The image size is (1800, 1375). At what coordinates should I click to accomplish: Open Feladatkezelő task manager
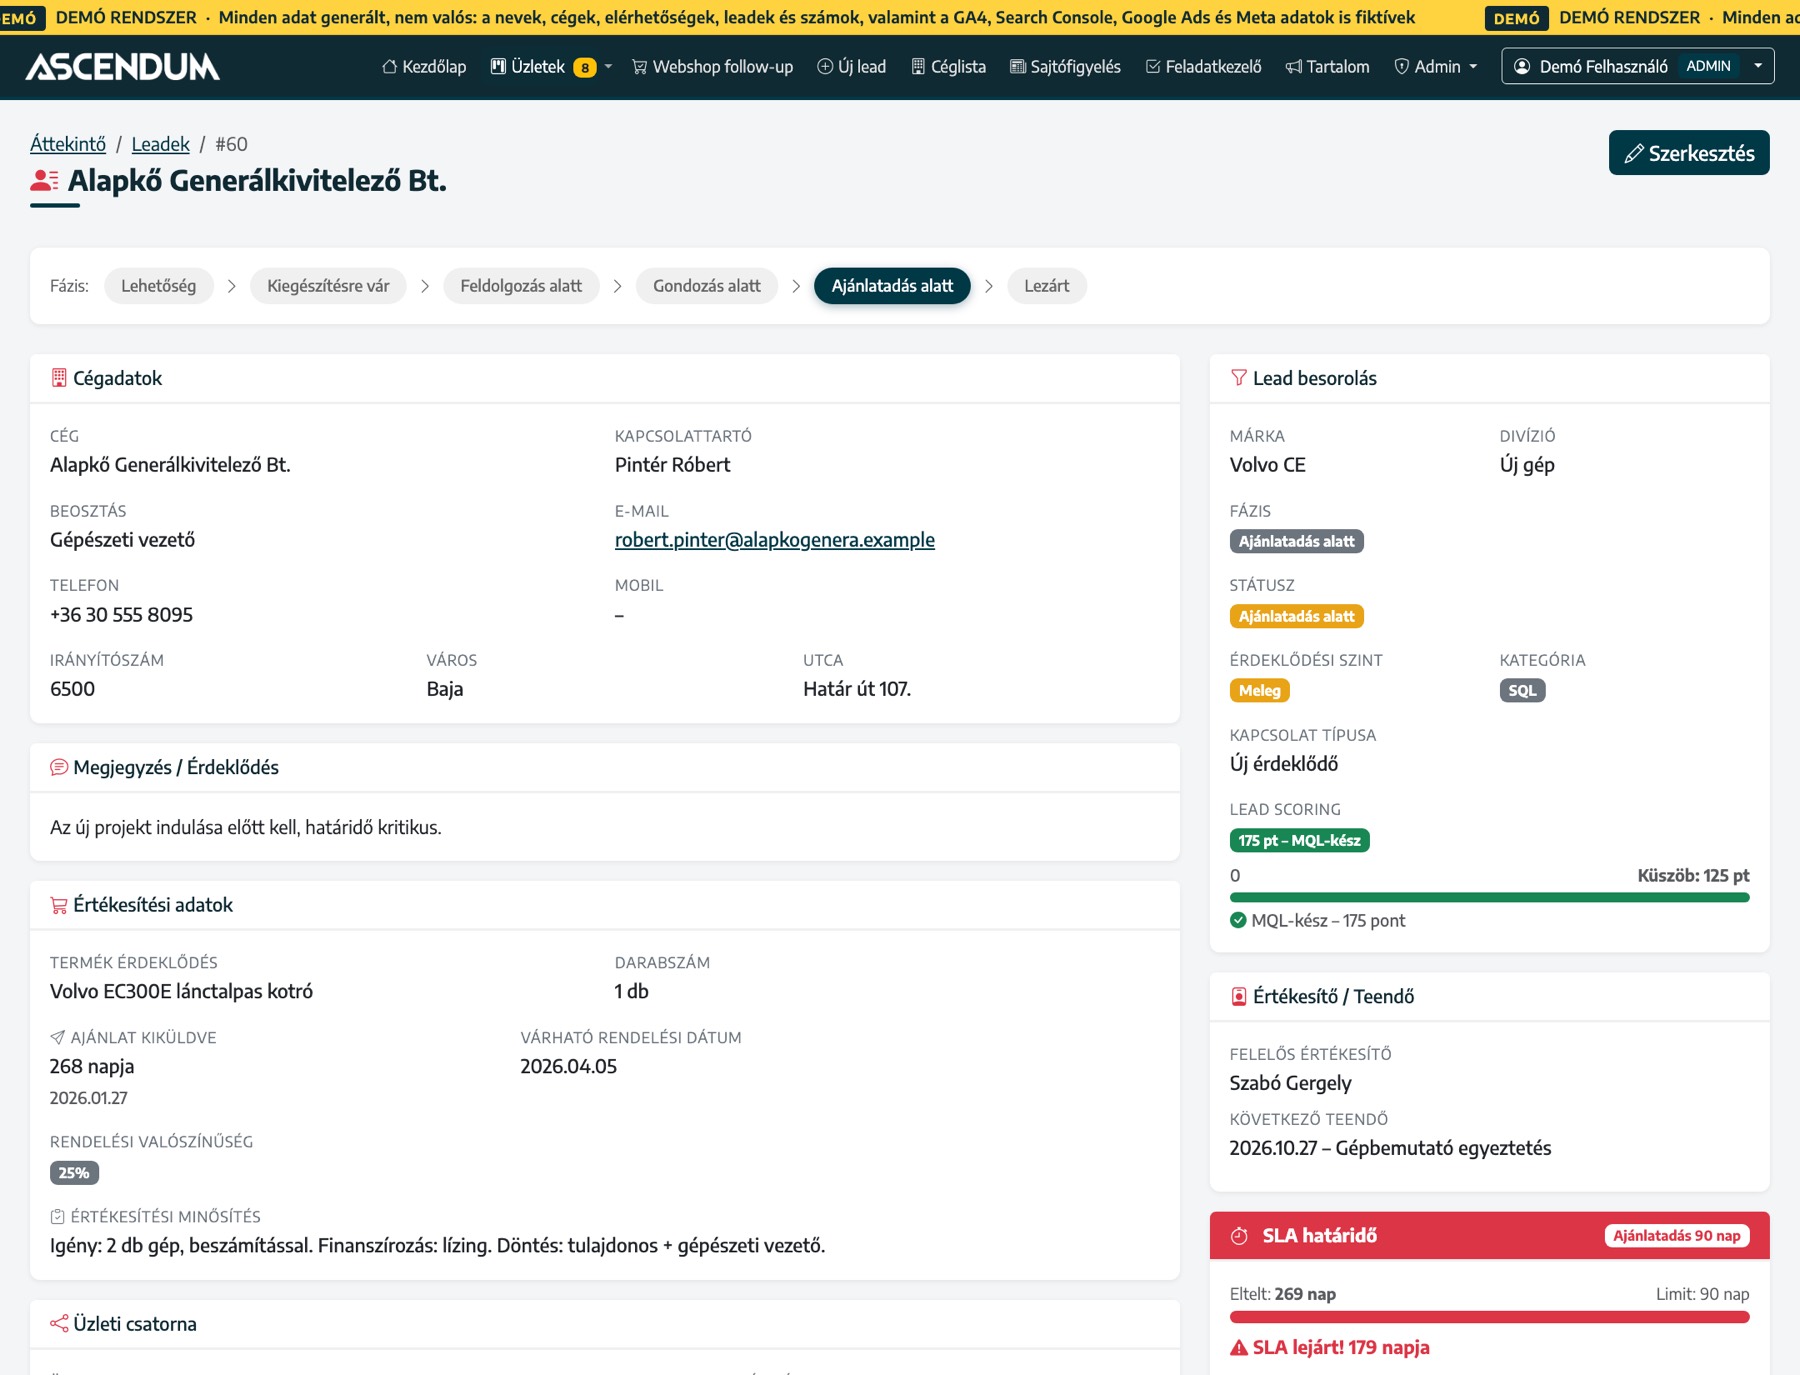(1203, 67)
